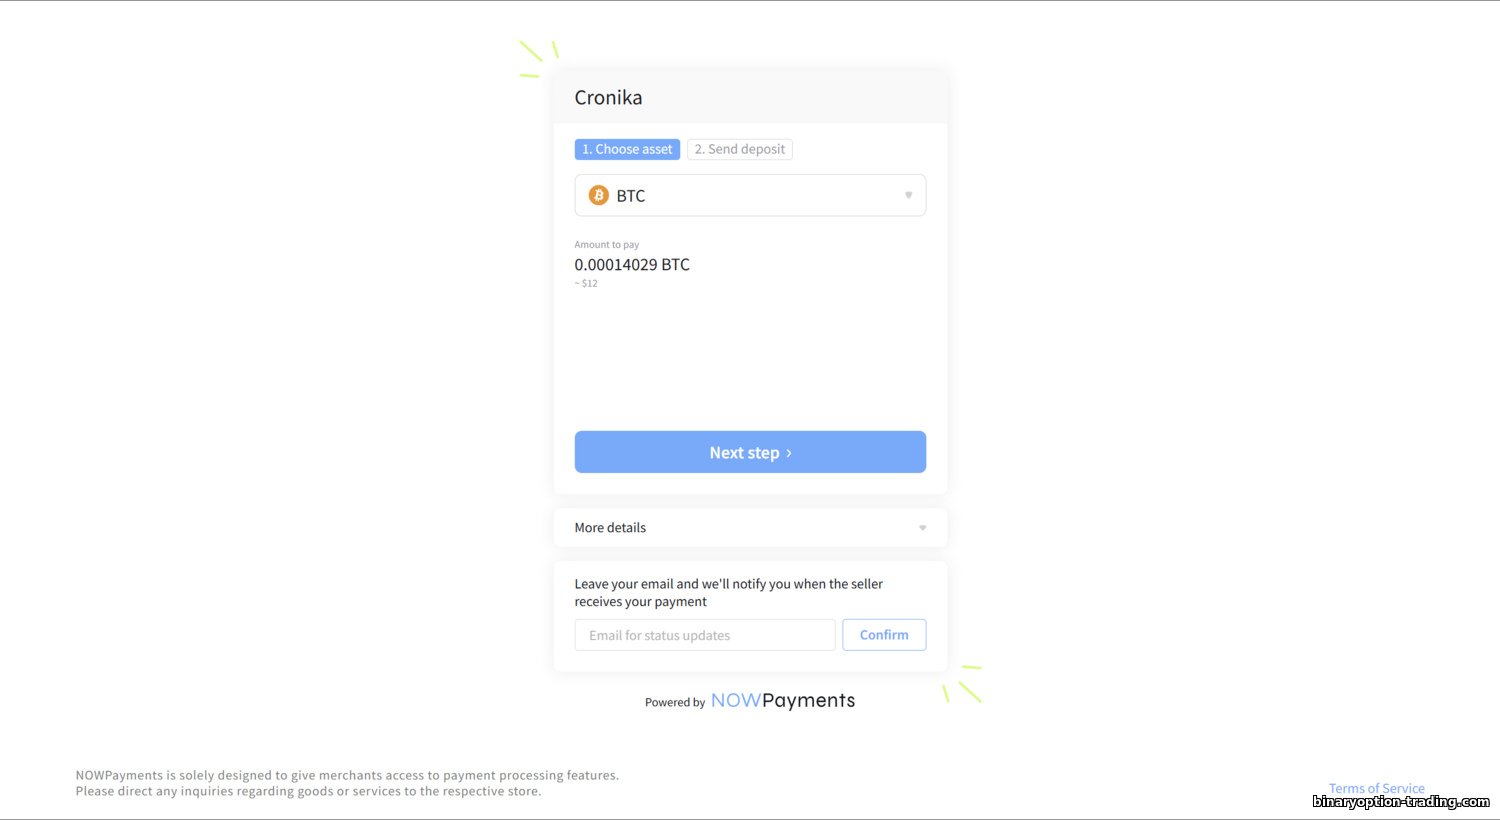Focus the Email for status updates field
This screenshot has height=820, width=1500.
click(x=705, y=635)
